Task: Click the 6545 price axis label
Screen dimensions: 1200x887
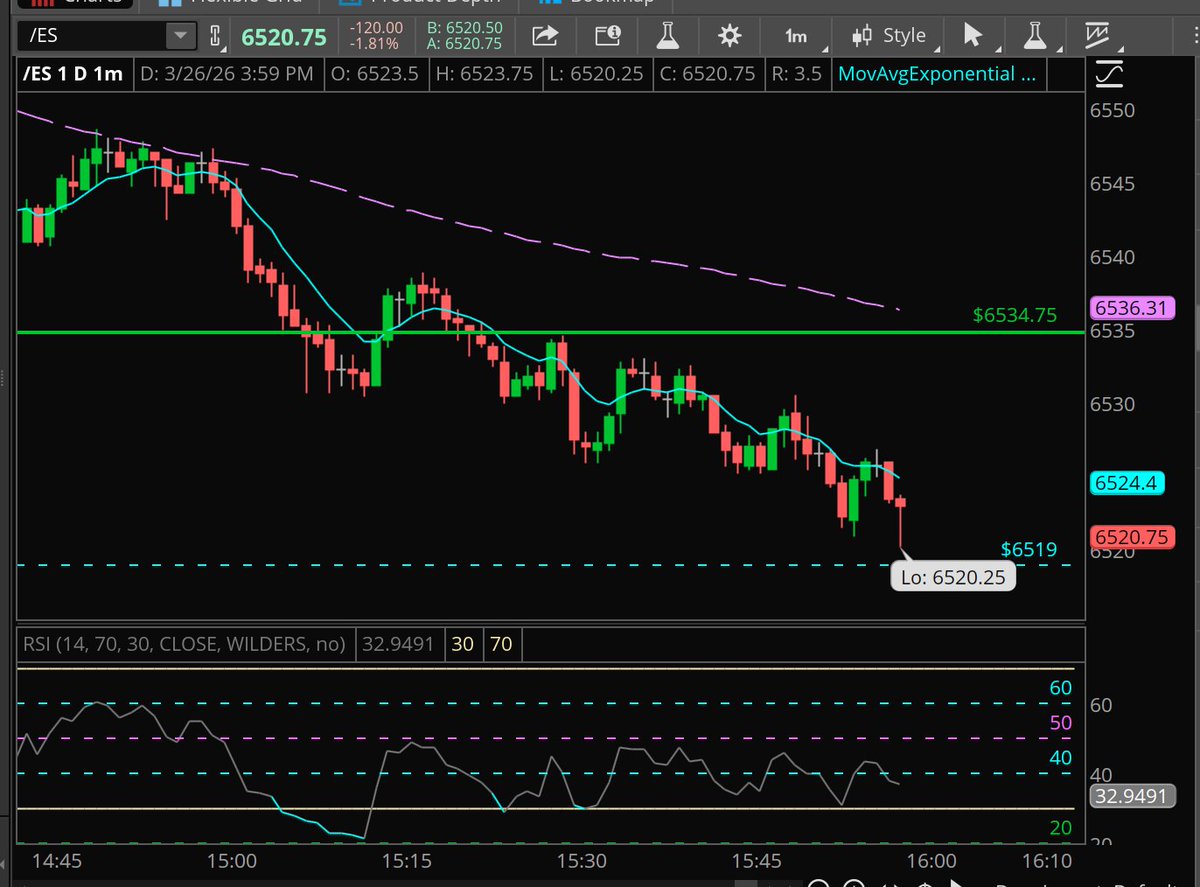Action: (x=1113, y=184)
